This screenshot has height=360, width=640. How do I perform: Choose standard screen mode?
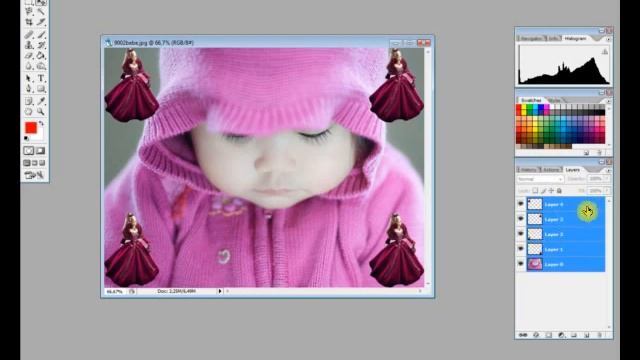[27, 163]
